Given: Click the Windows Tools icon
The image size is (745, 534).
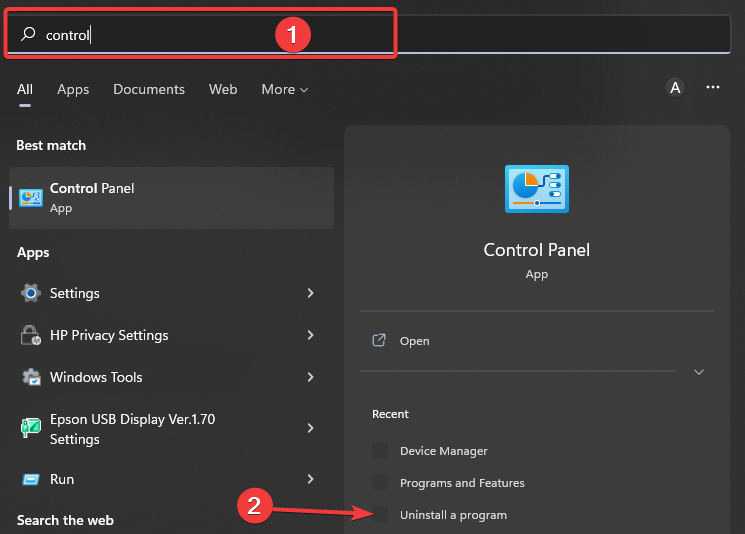Looking at the screenshot, I should pyautogui.click(x=31, y=377).
